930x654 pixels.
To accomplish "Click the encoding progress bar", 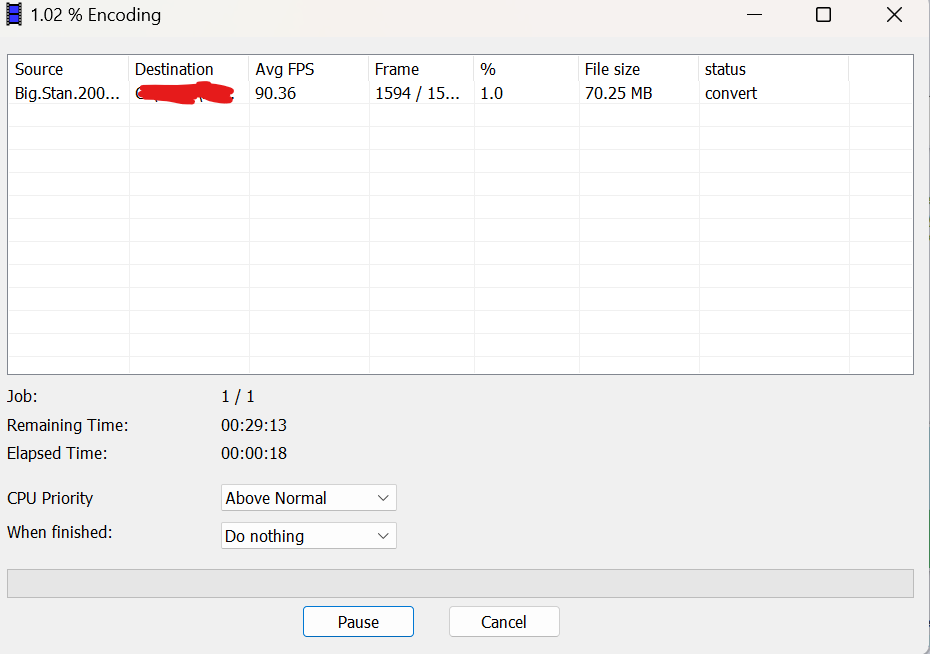I will coord(460,583).
